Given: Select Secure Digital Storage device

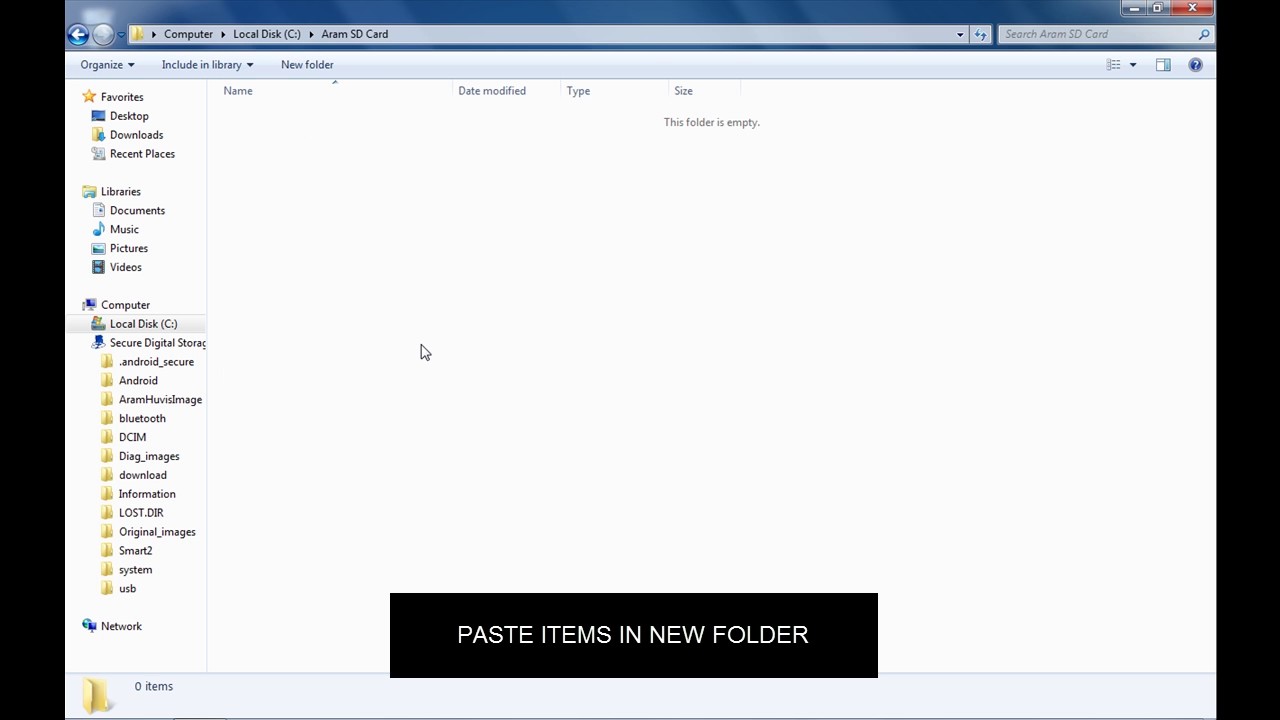Looking at the screenshot, I should [157, 343].
